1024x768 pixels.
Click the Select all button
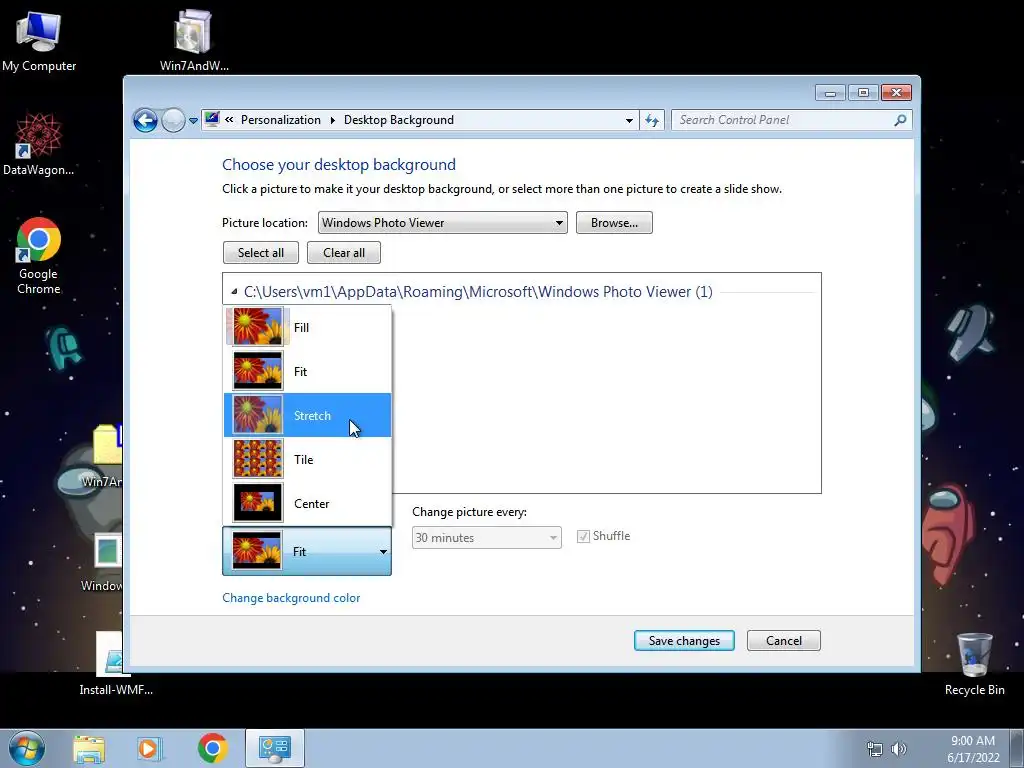[x=261, y=253]
